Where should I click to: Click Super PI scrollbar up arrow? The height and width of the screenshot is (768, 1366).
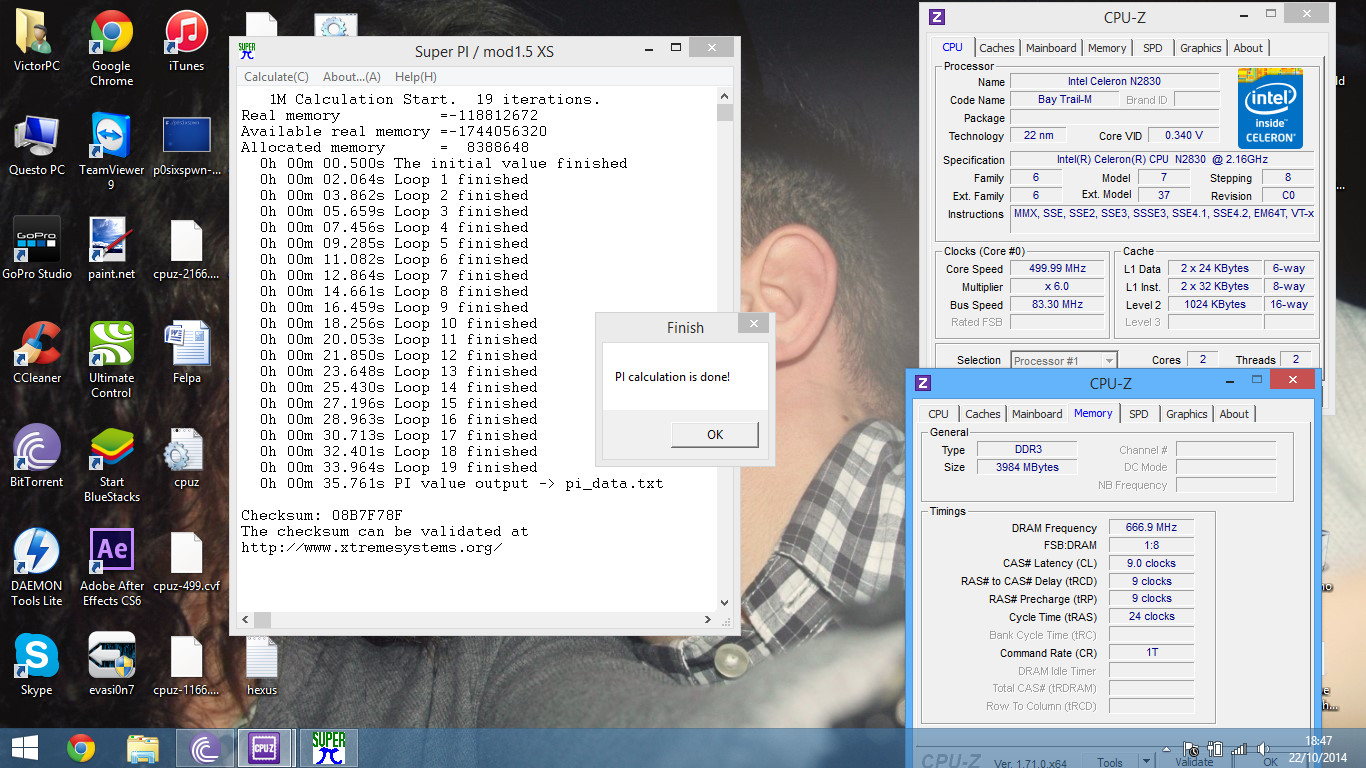(x=725, y=96)
